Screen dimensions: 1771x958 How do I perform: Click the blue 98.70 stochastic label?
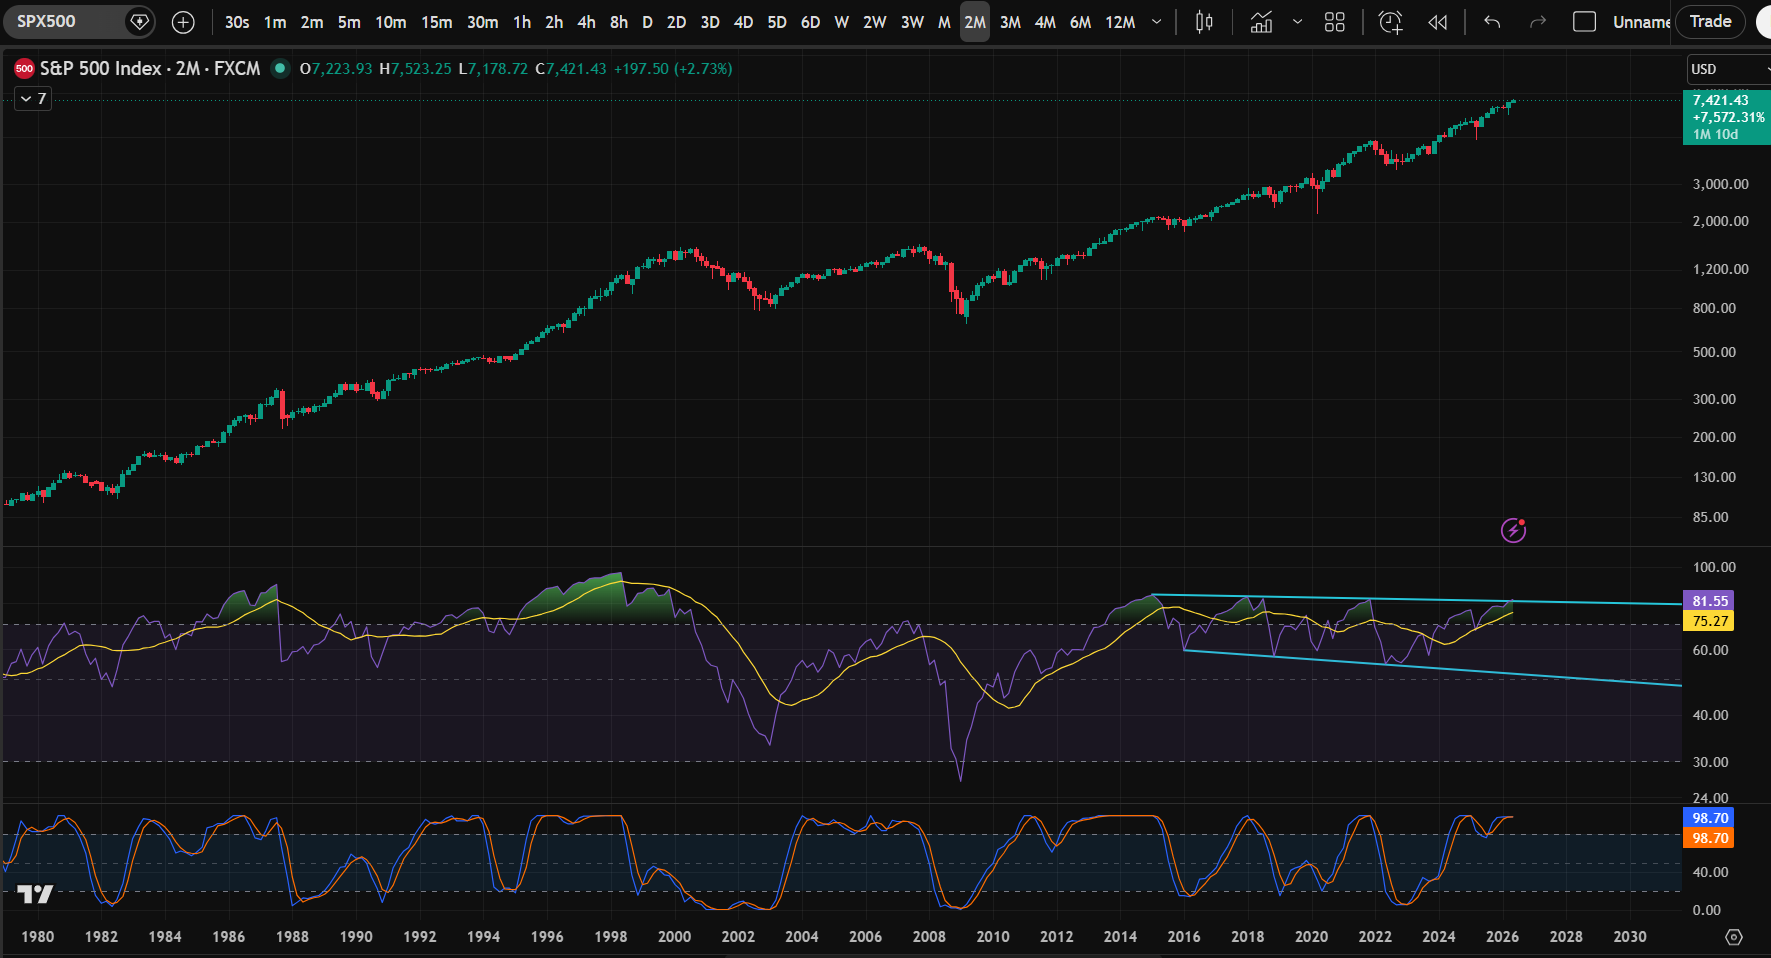[x=1710, y=818]
